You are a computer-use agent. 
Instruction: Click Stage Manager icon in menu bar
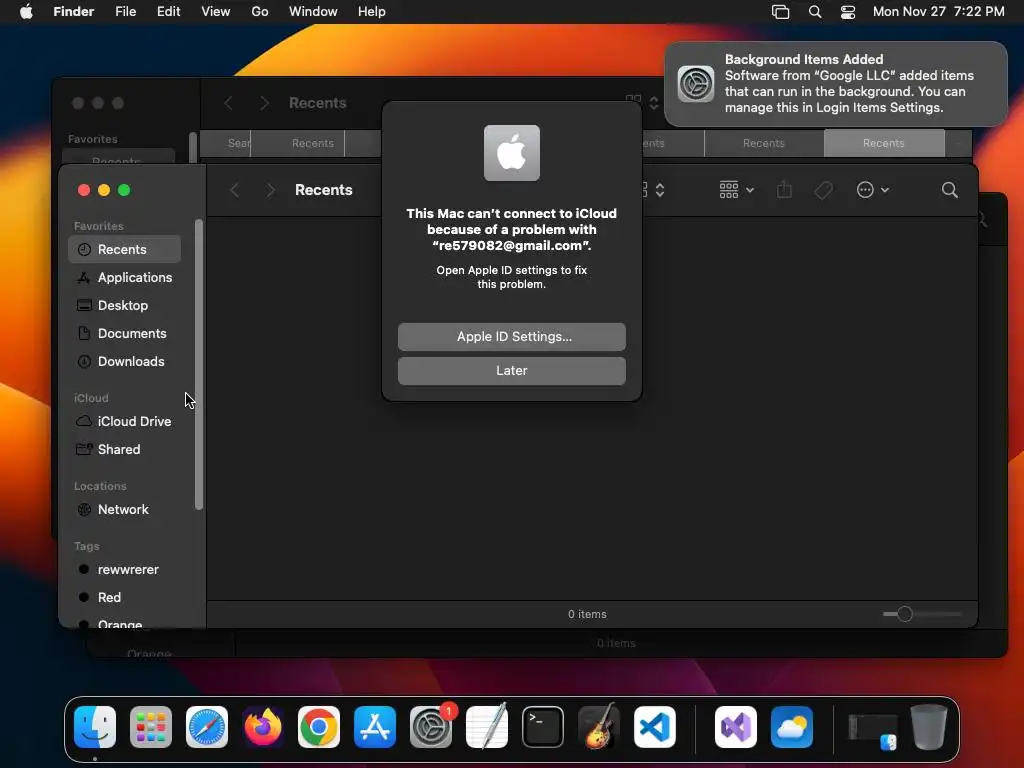[x=780, y=12]
